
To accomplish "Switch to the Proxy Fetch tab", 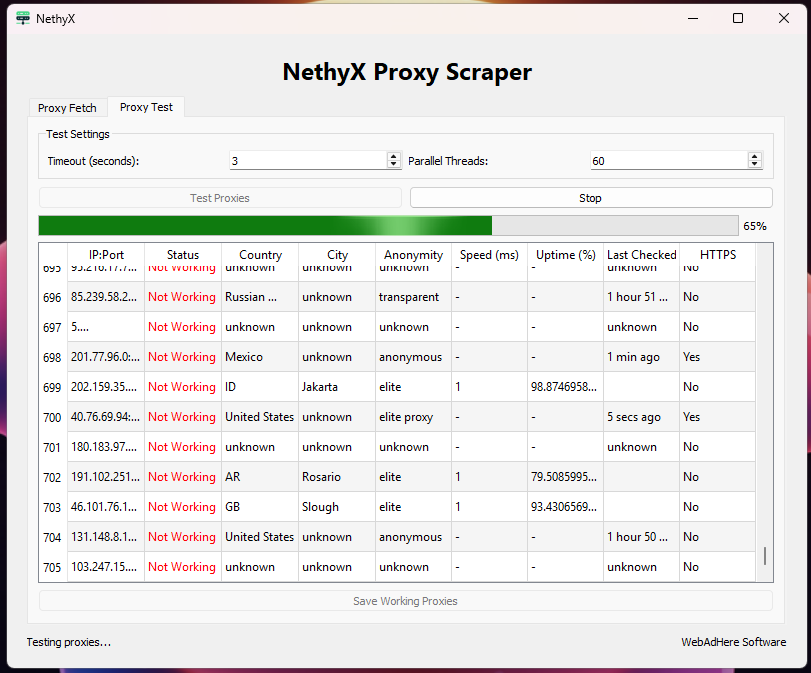I will click(67, 108).
